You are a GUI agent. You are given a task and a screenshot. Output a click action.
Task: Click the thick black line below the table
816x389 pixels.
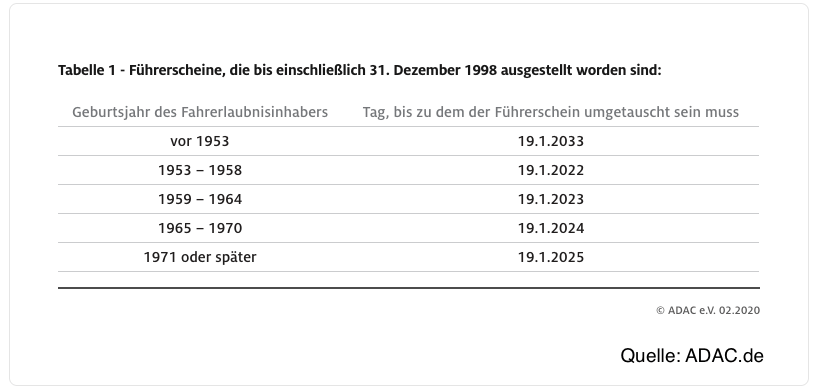point(409,287)
